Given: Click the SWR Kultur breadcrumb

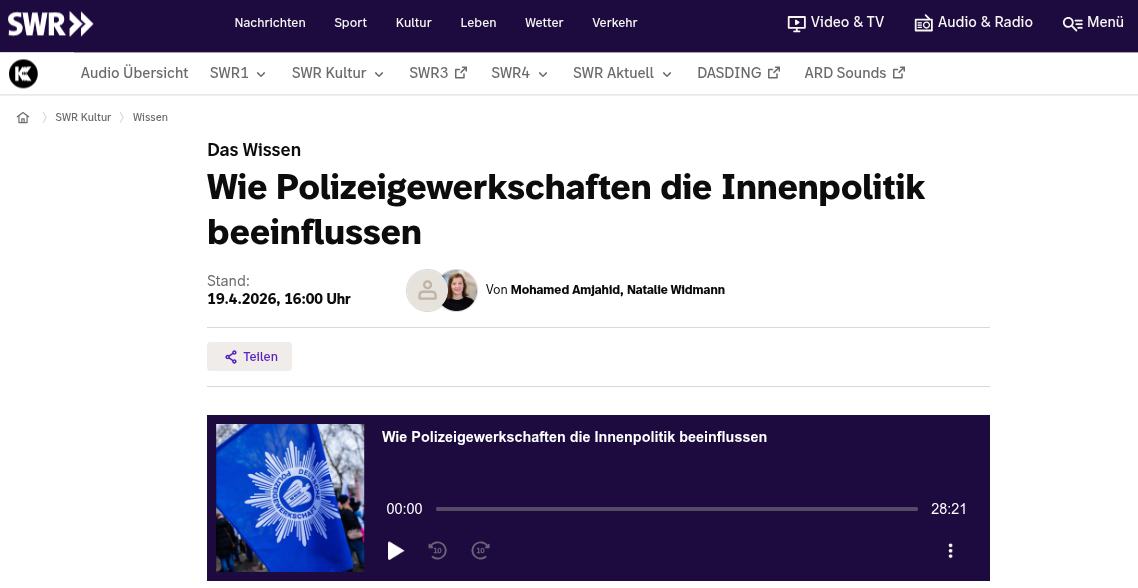Looking at the screenshot, I should (83, 118).
